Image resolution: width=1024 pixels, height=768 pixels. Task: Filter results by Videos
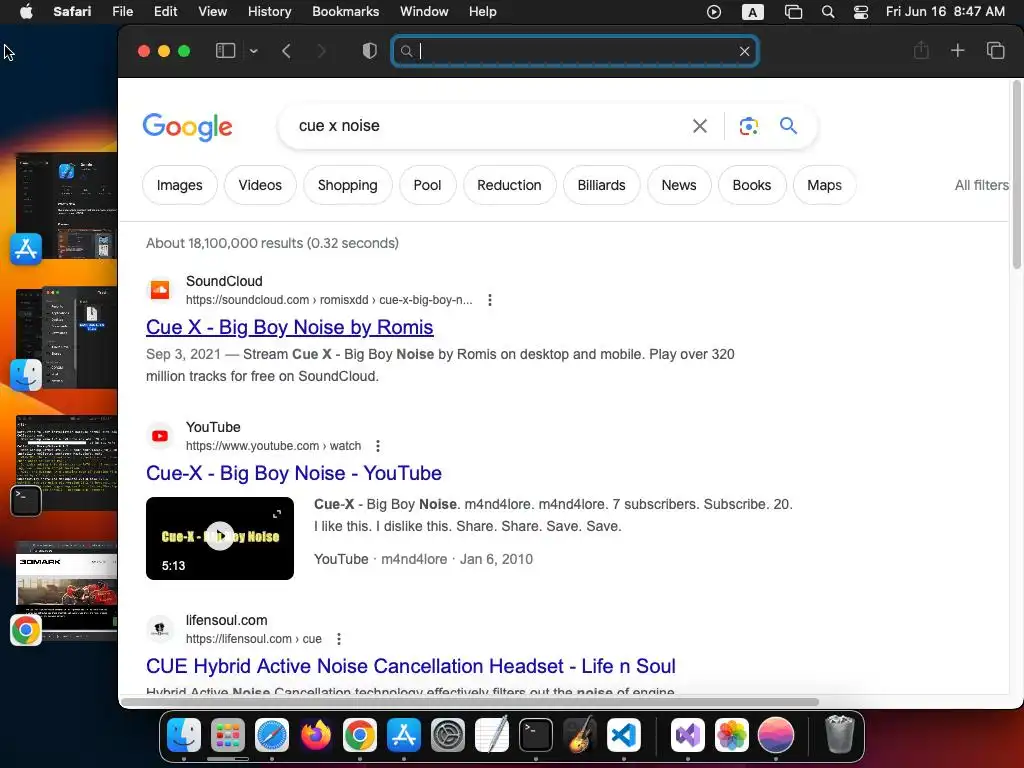[260, 185]
